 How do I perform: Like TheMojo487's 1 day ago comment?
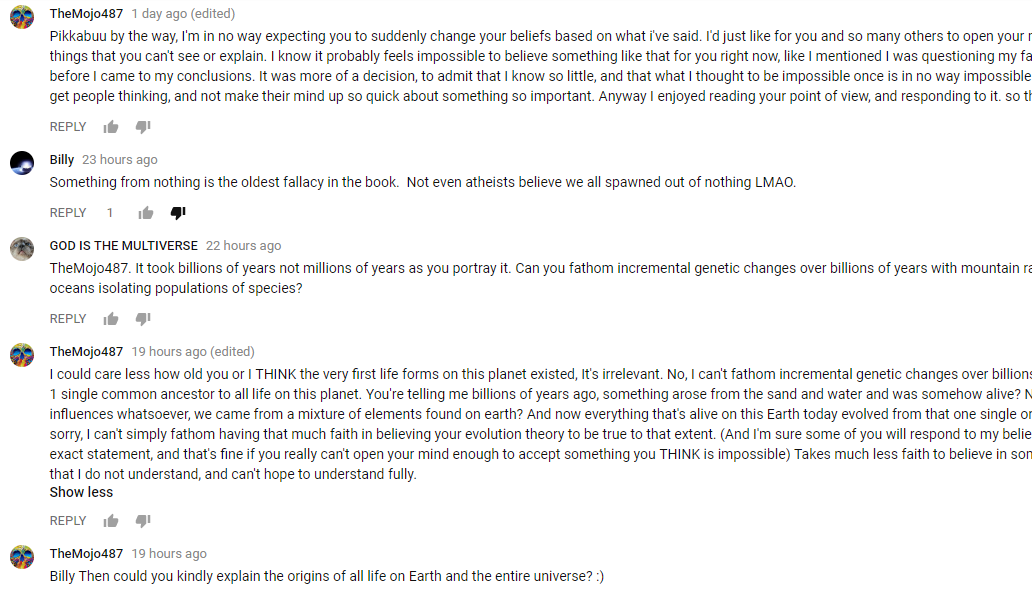coord(111,126)
